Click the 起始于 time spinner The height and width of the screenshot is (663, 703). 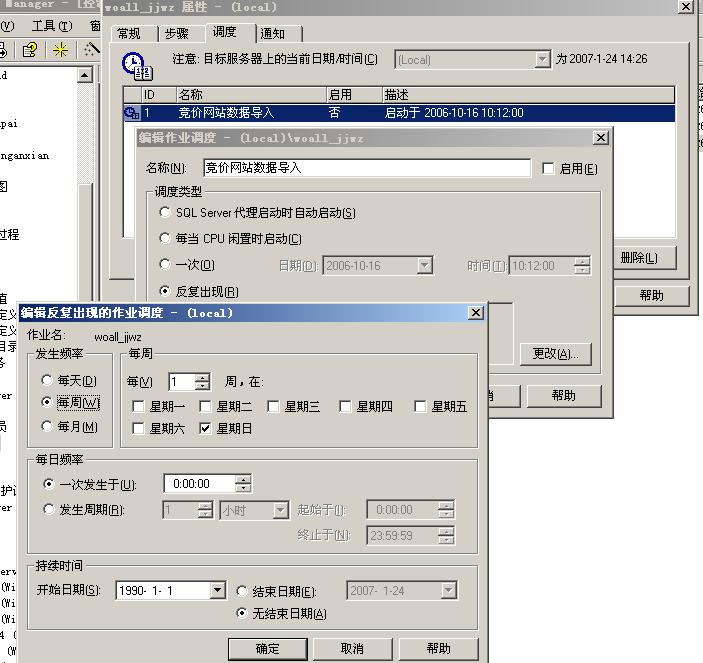pos(446,510)
